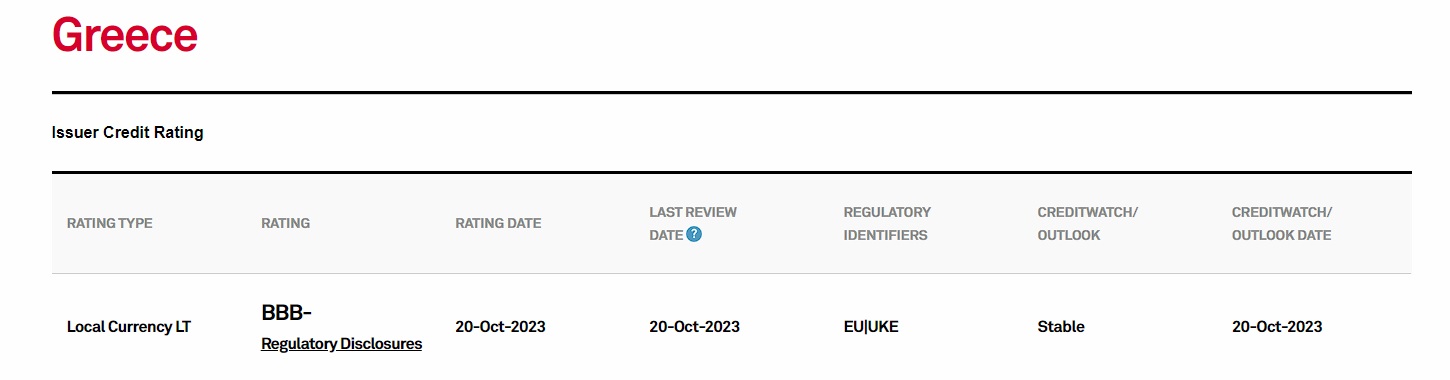1450x380 pixels.
Task: Click the CreditWatch/Outlook Date column header
Action: pos(1284,223)
